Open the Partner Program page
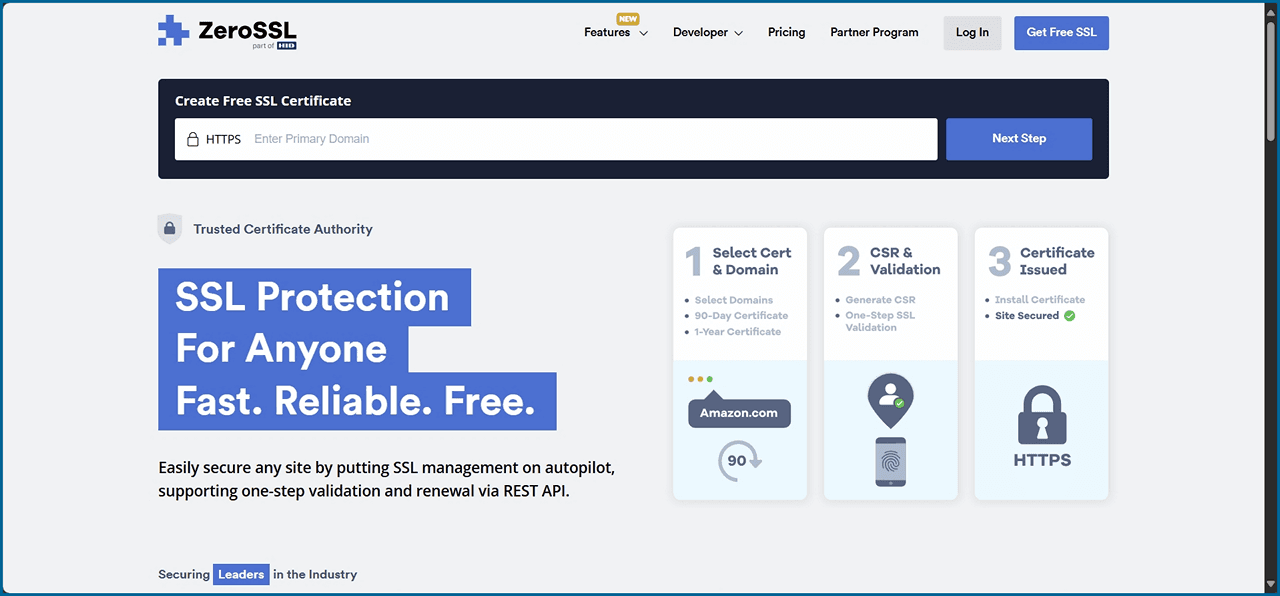 point(874,33)
